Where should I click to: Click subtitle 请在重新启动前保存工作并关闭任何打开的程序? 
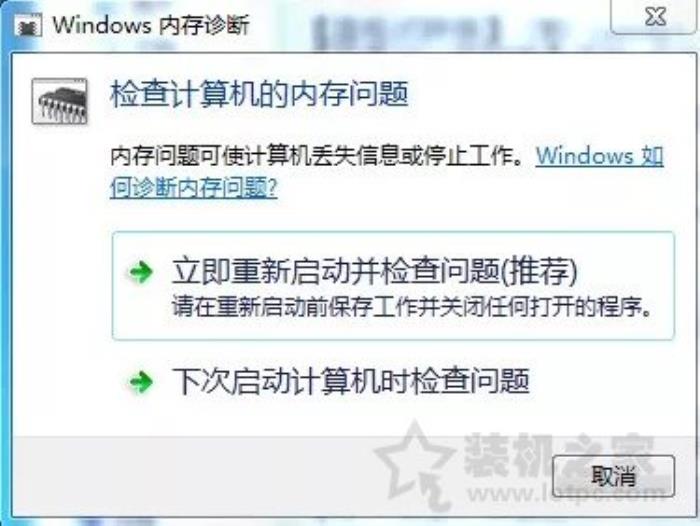point(411,307)
